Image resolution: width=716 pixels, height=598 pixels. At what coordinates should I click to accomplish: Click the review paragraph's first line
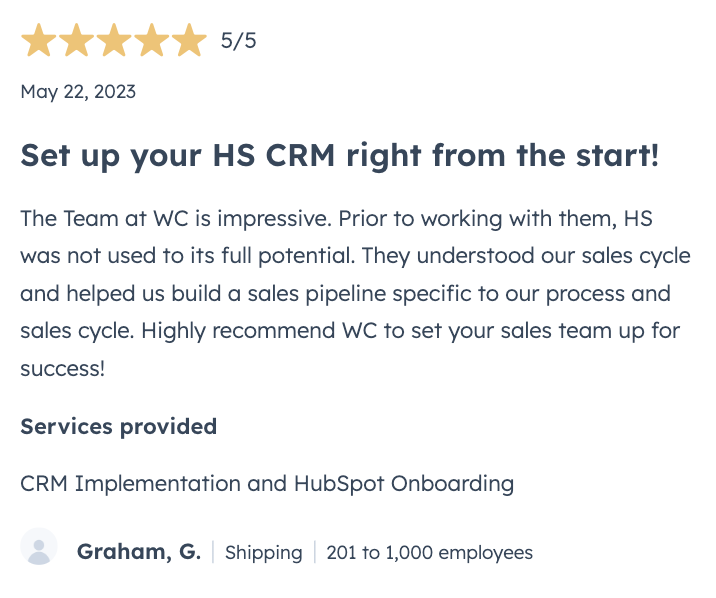click(x=337, y=219)
